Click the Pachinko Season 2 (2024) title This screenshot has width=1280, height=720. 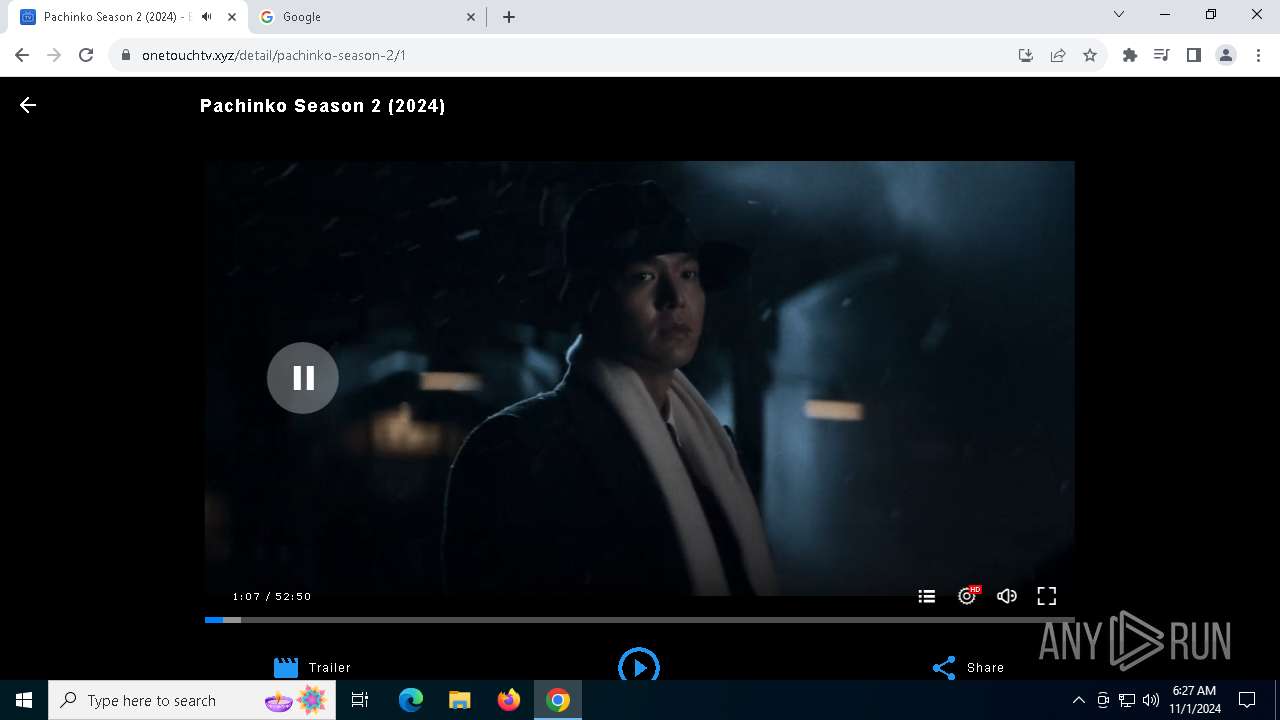(323, 106)
